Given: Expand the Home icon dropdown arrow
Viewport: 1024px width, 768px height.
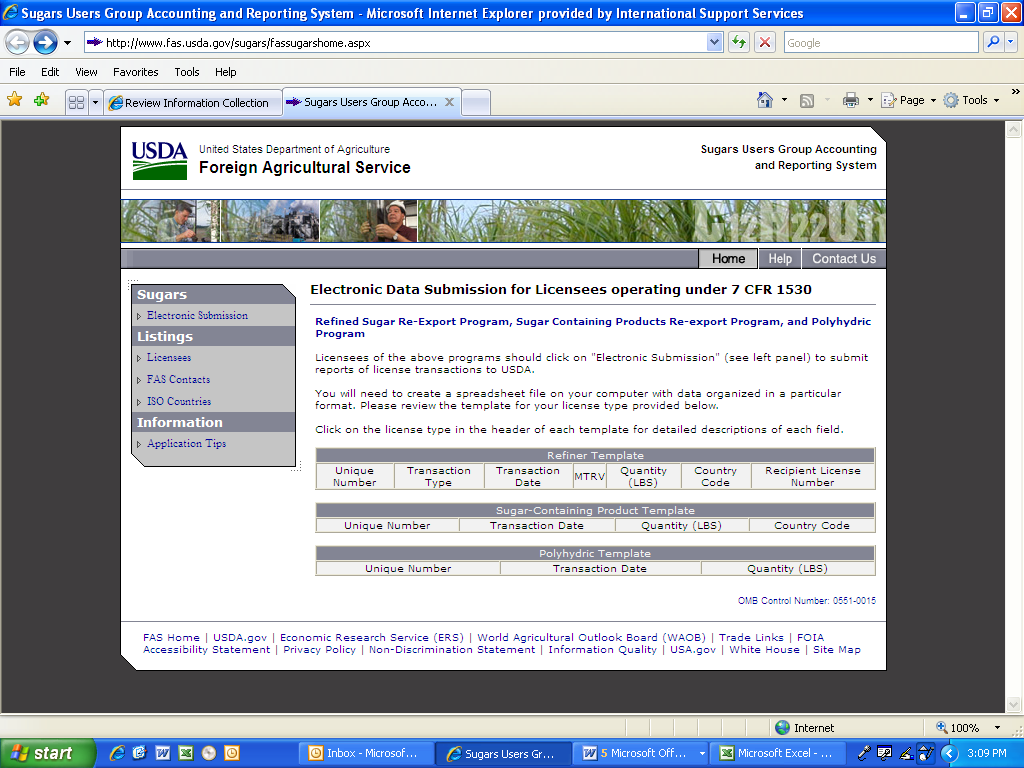Looking at the screenshot, I should pyautogui.click(x=784, y=100).
